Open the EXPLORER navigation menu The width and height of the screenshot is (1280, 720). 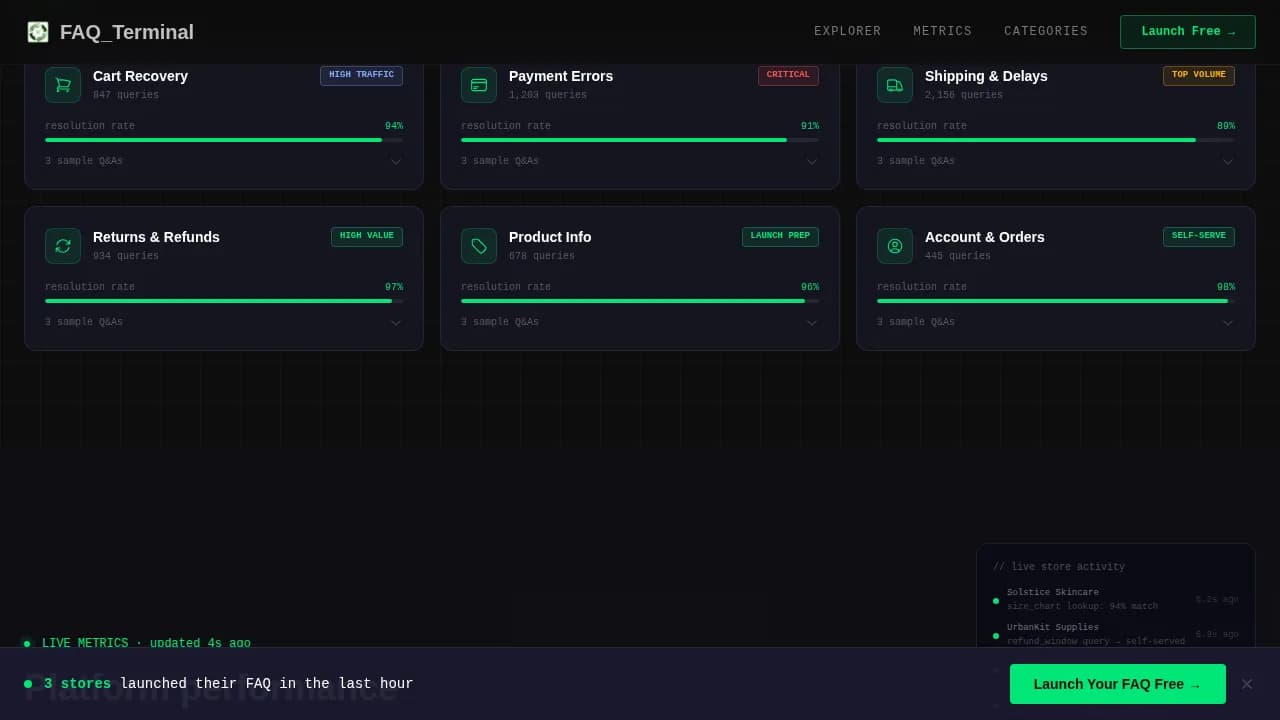847,31
